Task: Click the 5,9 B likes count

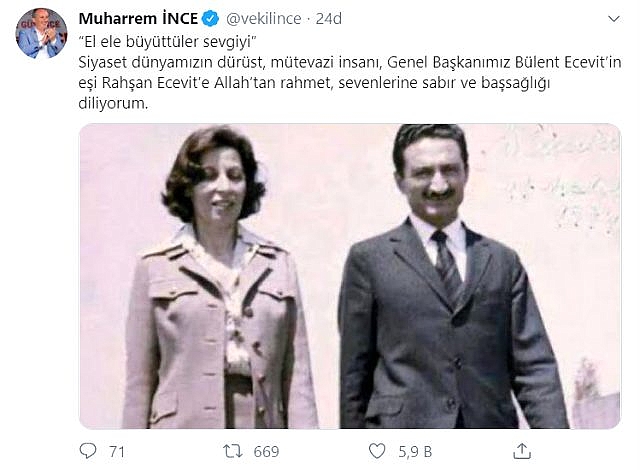Action: [415, 452]
